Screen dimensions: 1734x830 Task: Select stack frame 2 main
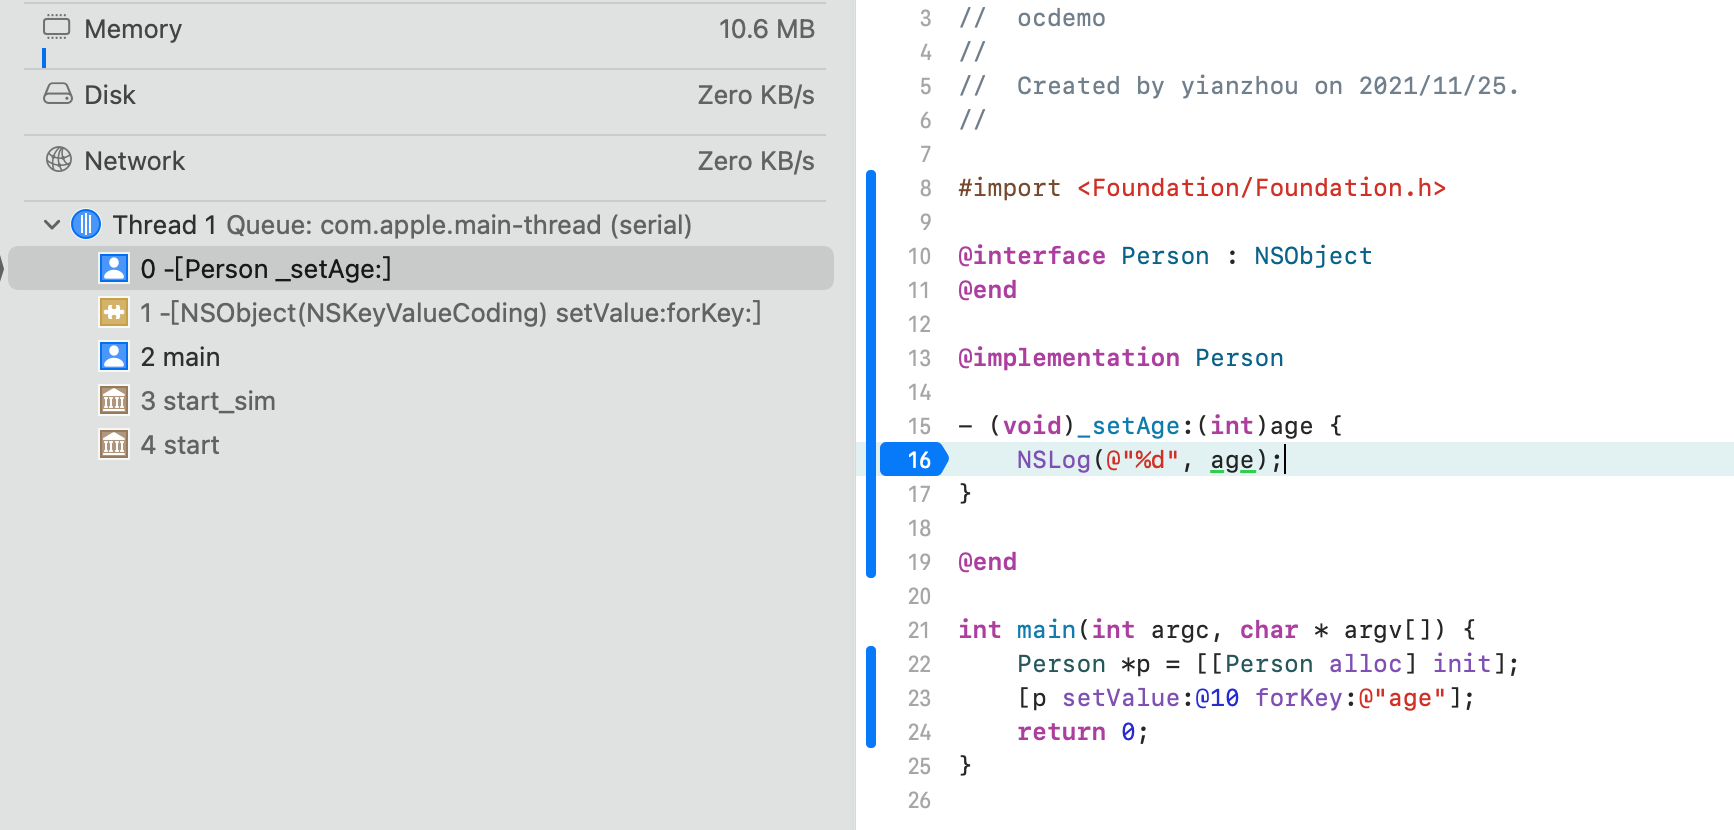pos(421,356)
